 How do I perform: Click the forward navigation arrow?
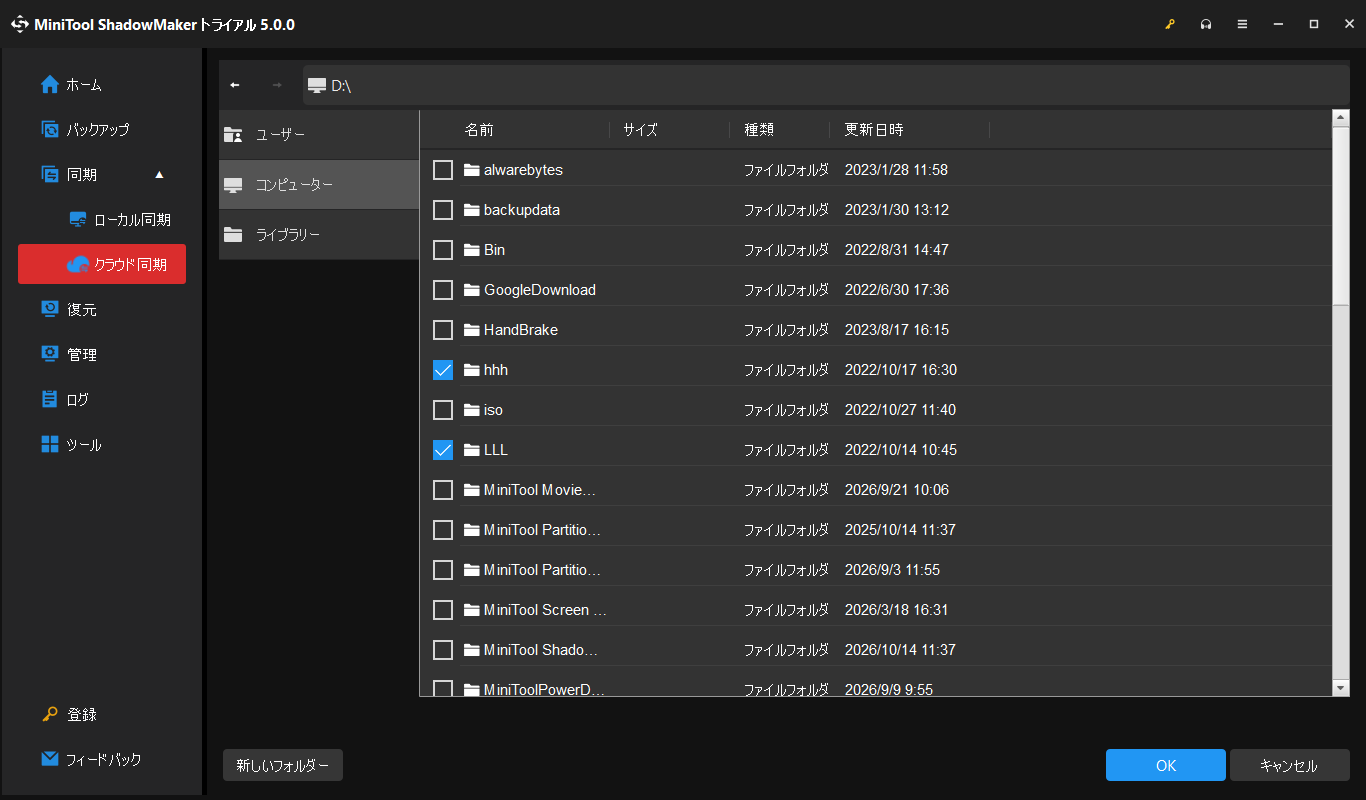point(277,85)
